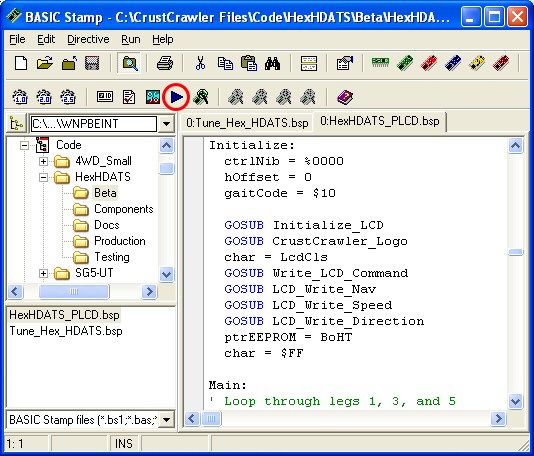Click folder tree scroll down arrow
The height and width of the screenshot is (456, 534).
pyautogui.click(x=167, y=274)
